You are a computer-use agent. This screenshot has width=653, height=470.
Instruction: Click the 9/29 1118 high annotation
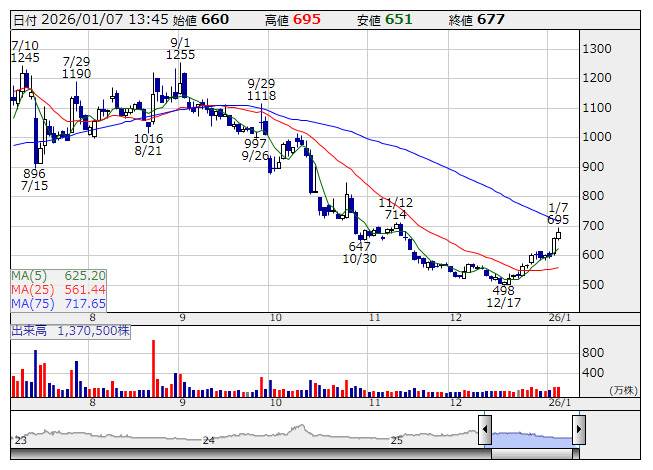coord(261,90)
